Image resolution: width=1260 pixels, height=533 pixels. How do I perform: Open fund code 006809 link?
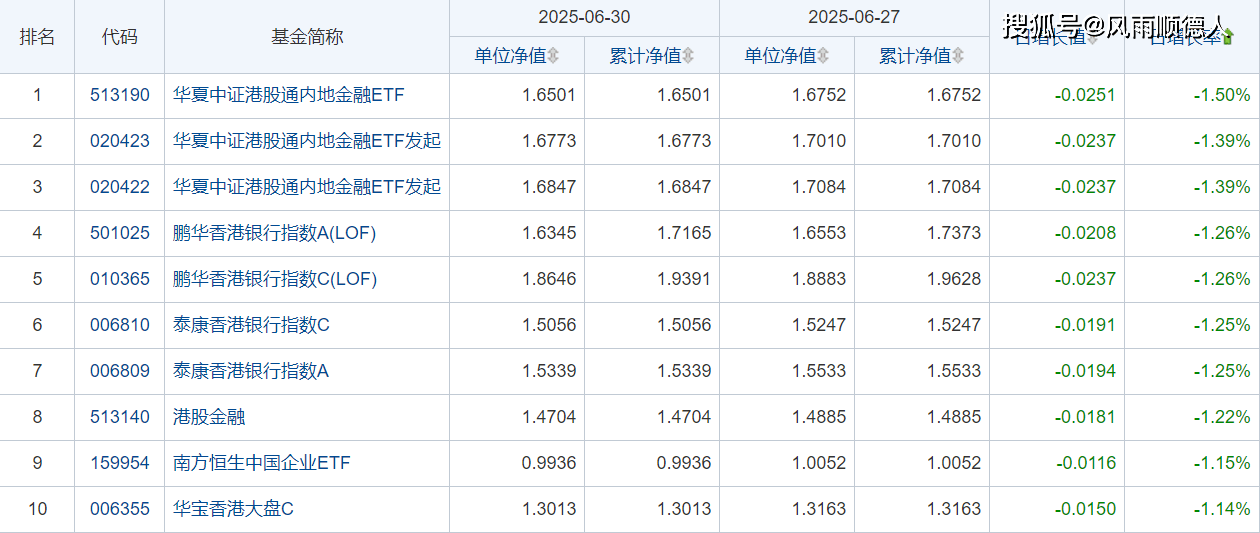[x=120, y=372]
